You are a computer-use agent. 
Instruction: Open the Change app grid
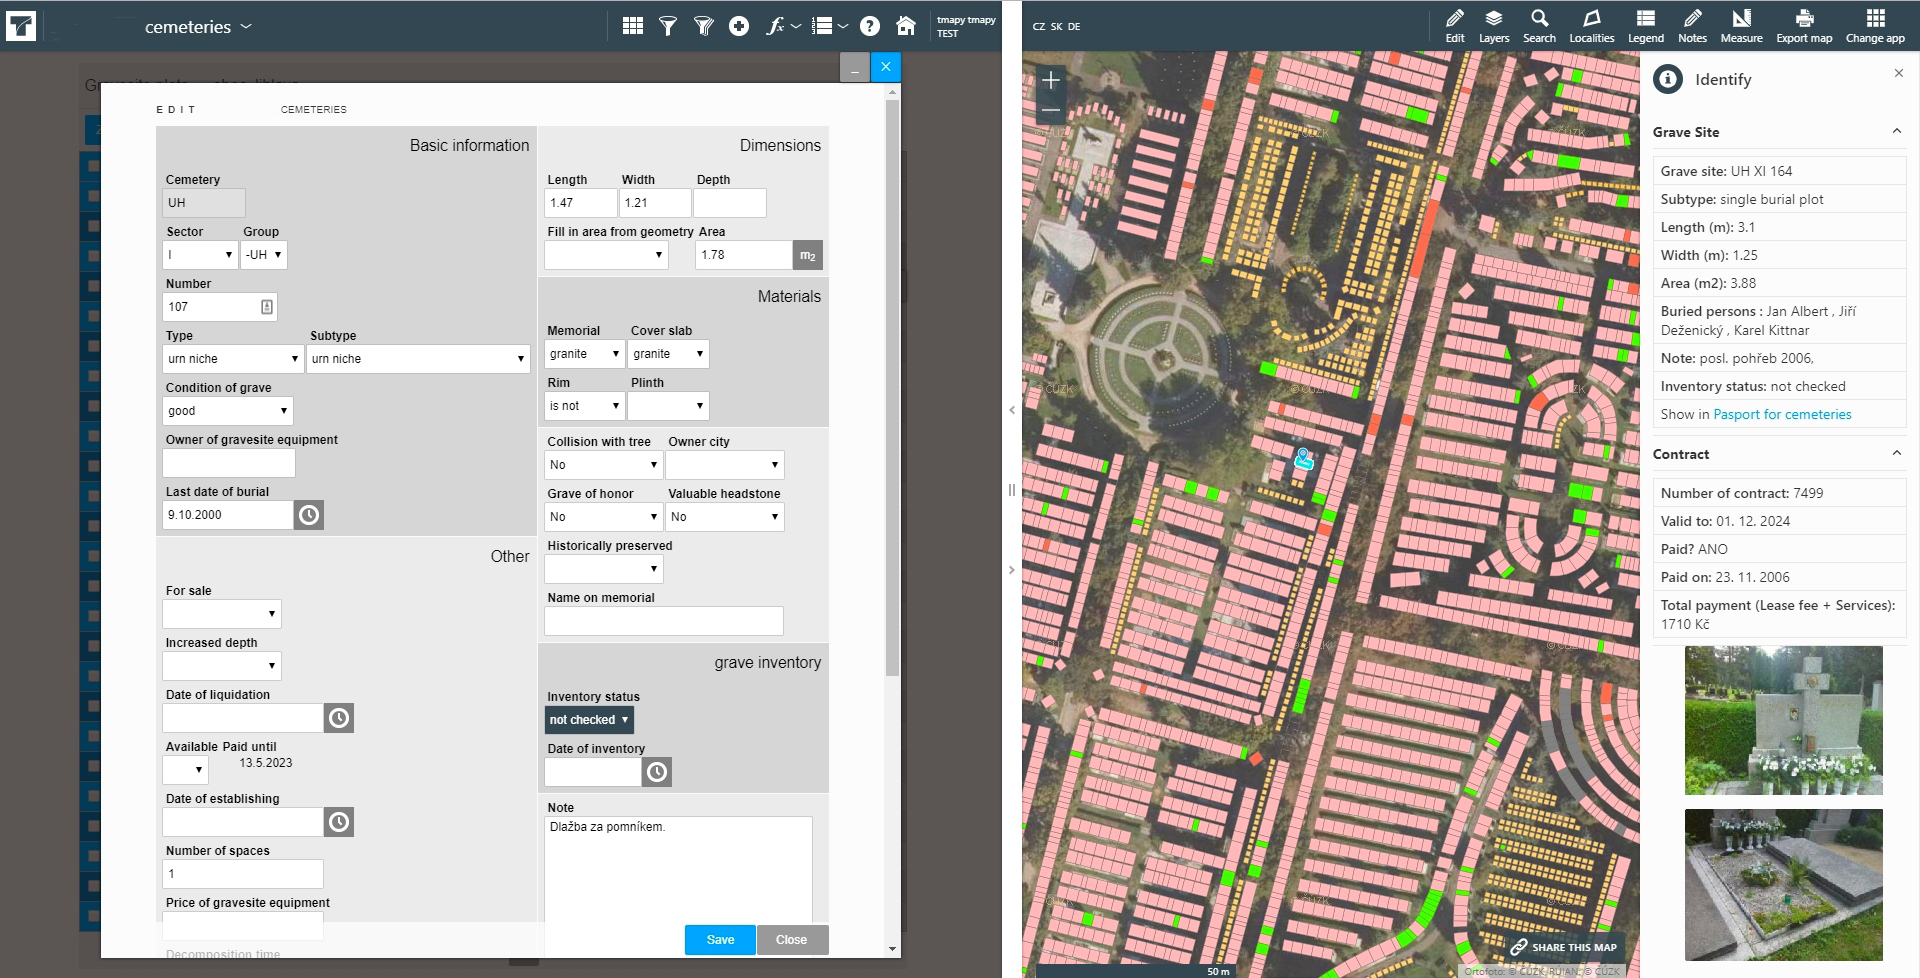coord(1875,26)
